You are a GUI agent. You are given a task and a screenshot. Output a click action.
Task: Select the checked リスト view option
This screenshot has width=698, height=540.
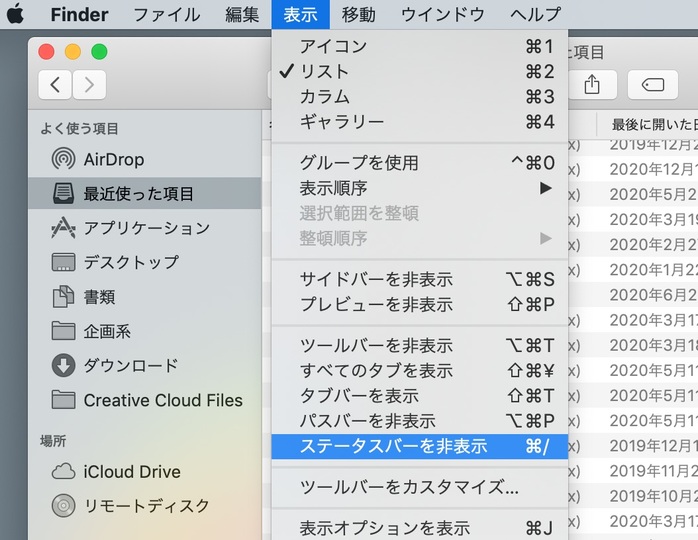[420, 71]
